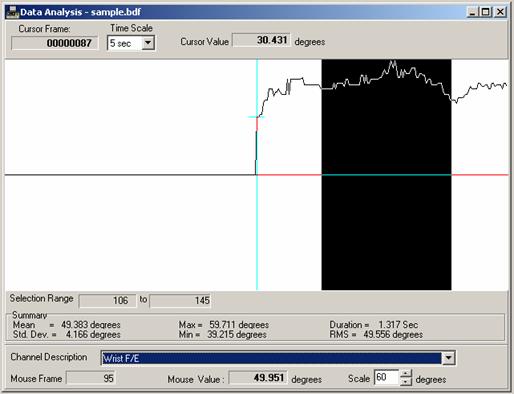Select the 5 sec Time Scale combo box
The width and height of the screenshot is (514, 394).
click(131, 43)
